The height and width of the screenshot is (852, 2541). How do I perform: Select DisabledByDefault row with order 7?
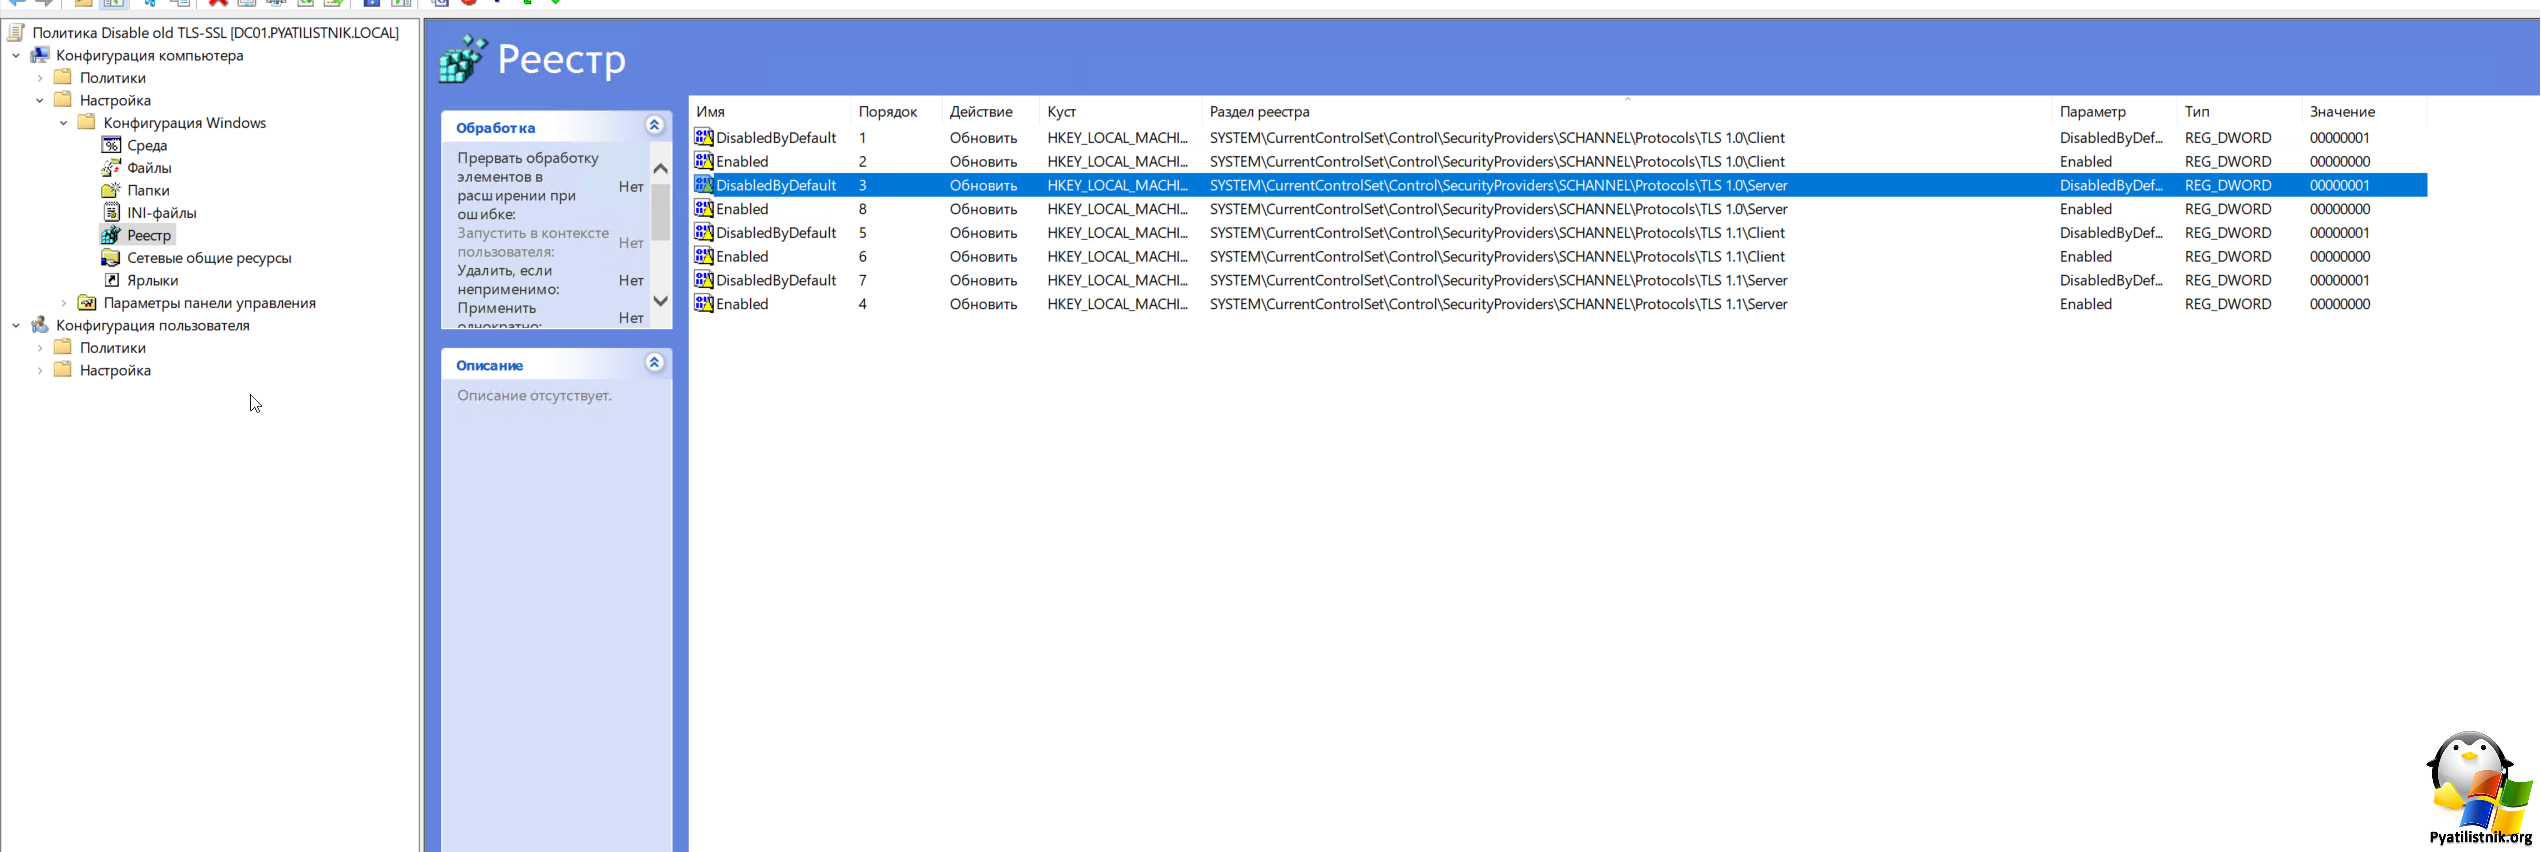776,281
